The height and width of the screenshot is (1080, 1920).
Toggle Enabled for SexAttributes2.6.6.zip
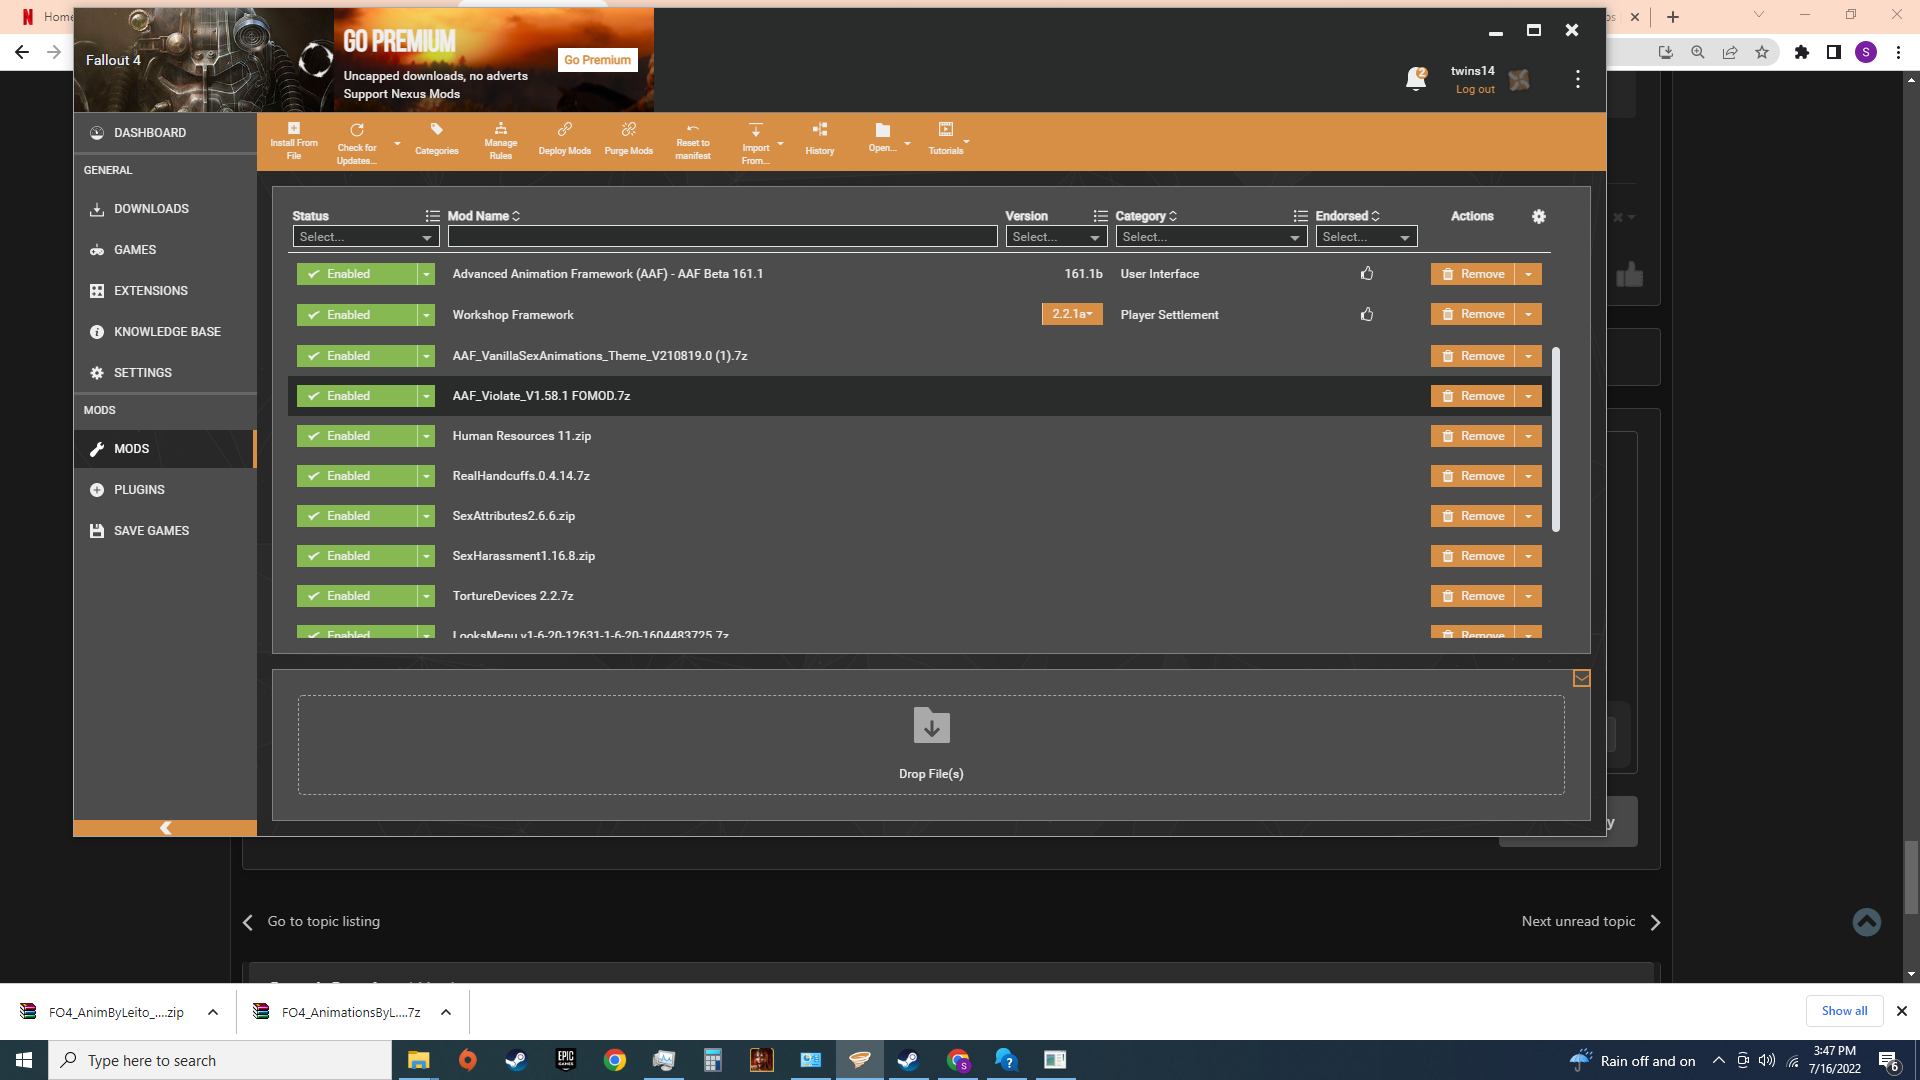coord(357,516)
